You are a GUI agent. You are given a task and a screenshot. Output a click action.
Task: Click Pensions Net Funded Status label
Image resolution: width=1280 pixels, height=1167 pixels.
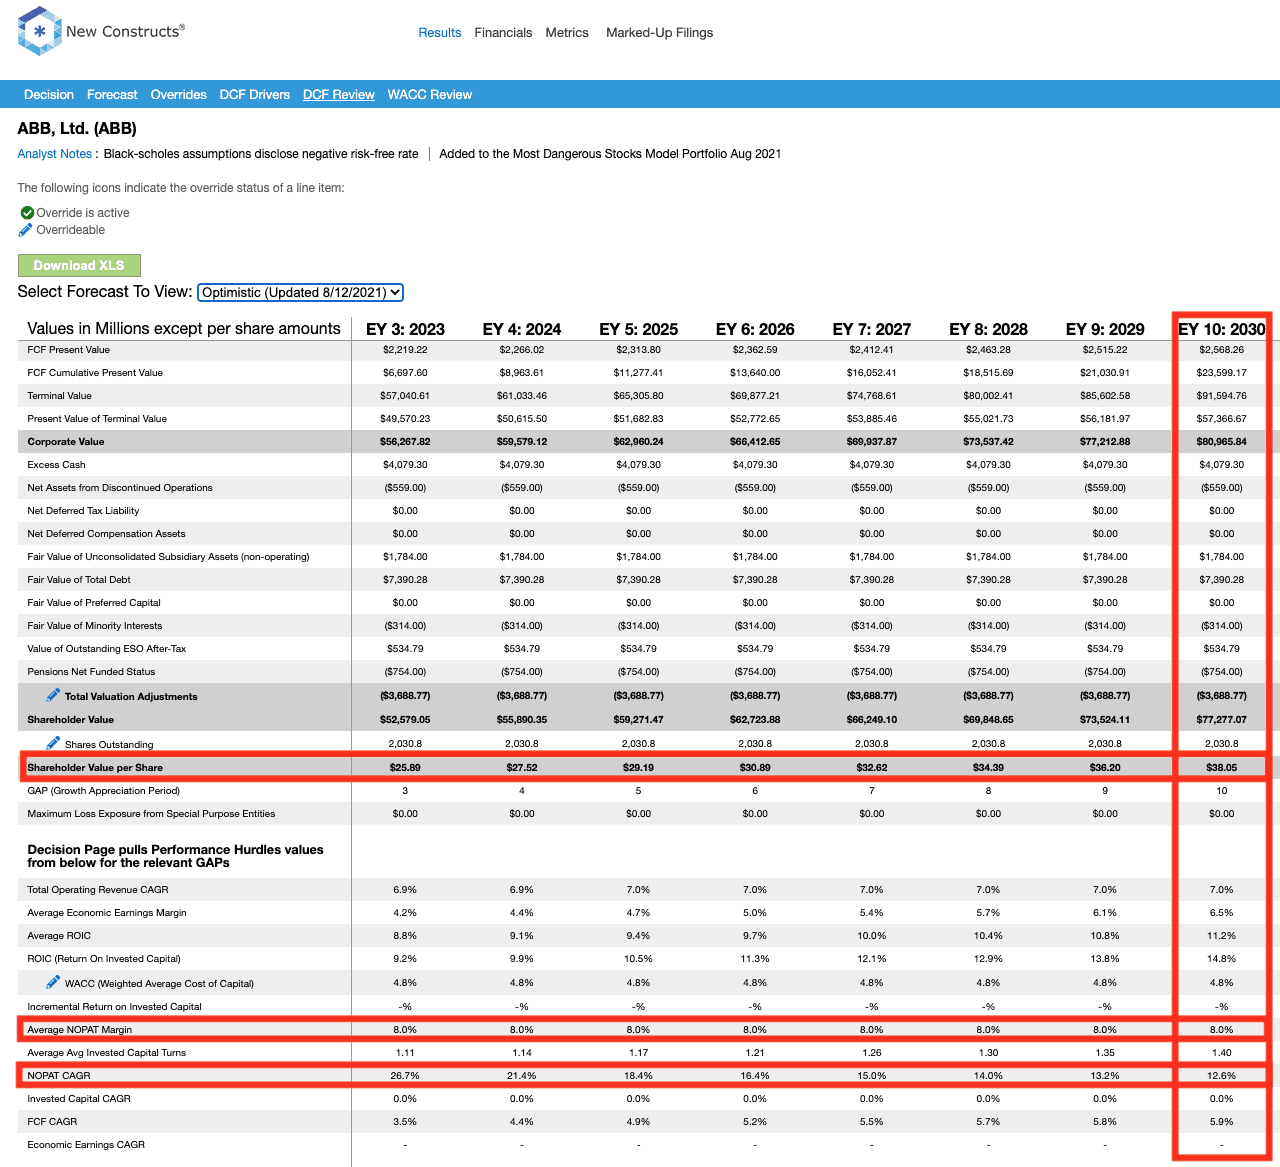tap(91, 672)
